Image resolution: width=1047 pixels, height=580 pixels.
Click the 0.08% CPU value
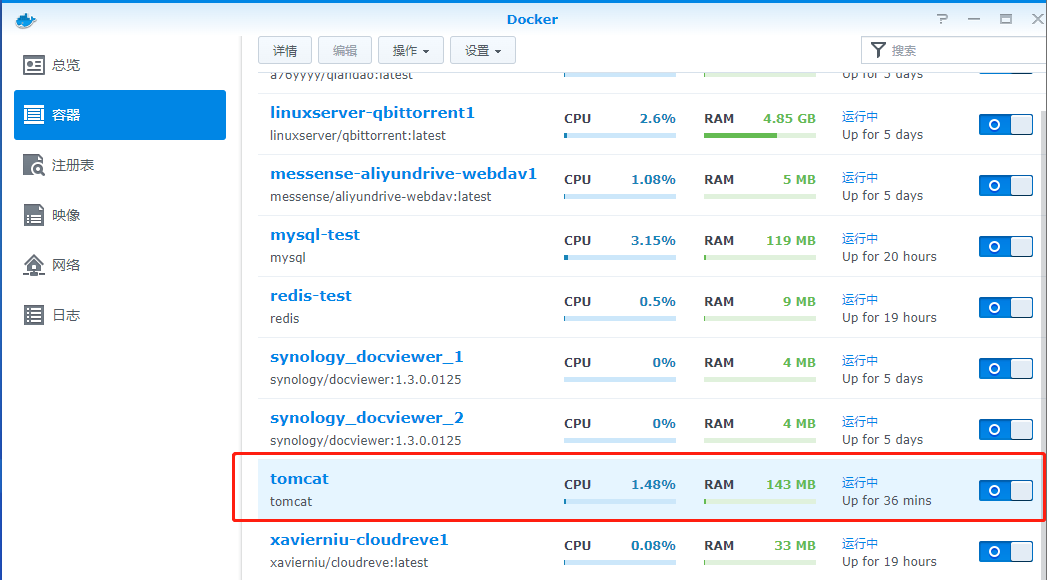pyautogui.click(x=653, y=545)
